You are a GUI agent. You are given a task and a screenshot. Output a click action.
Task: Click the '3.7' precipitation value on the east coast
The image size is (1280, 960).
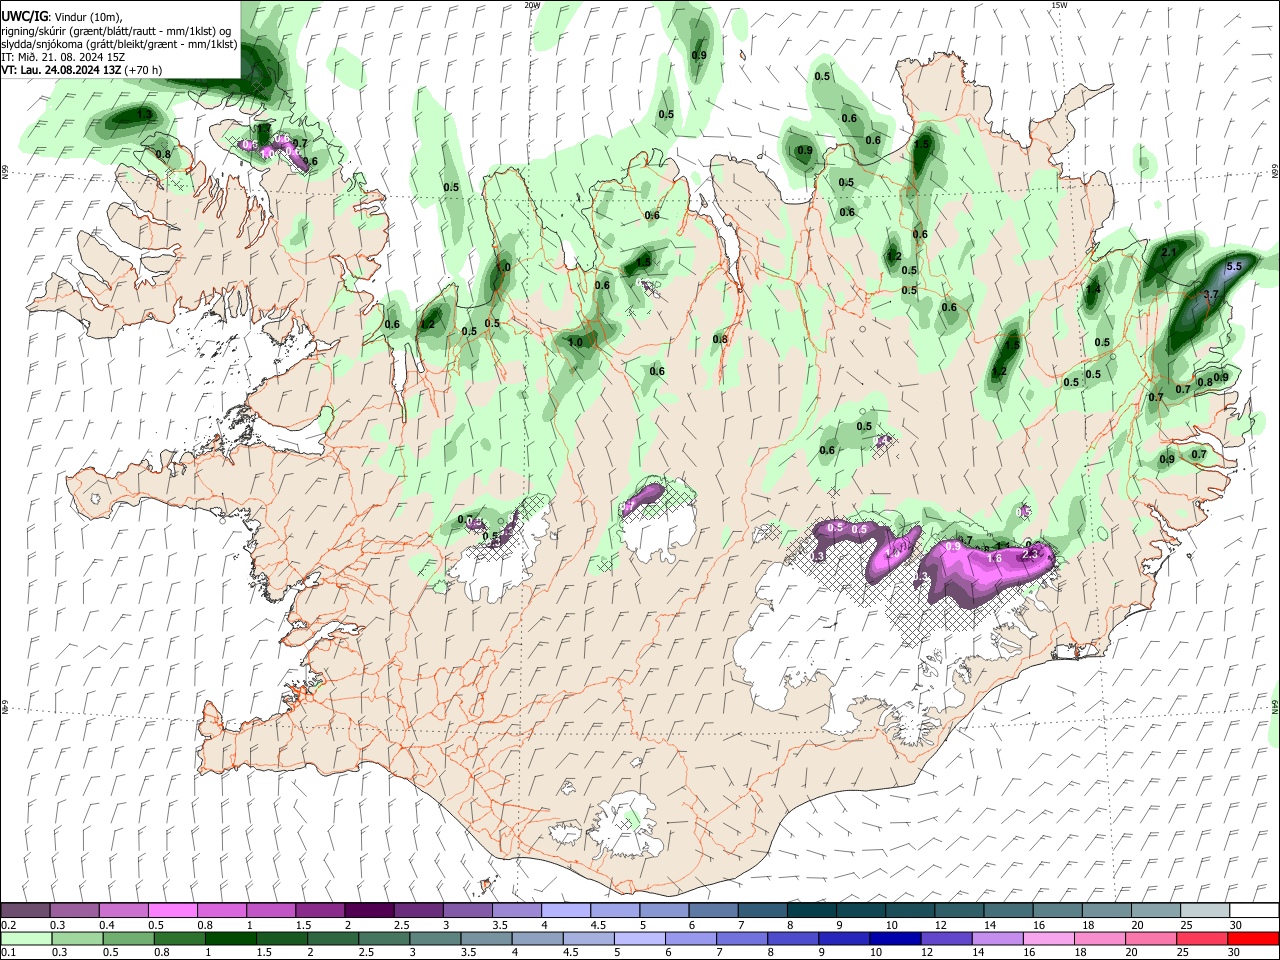[x=1210, y=295]
